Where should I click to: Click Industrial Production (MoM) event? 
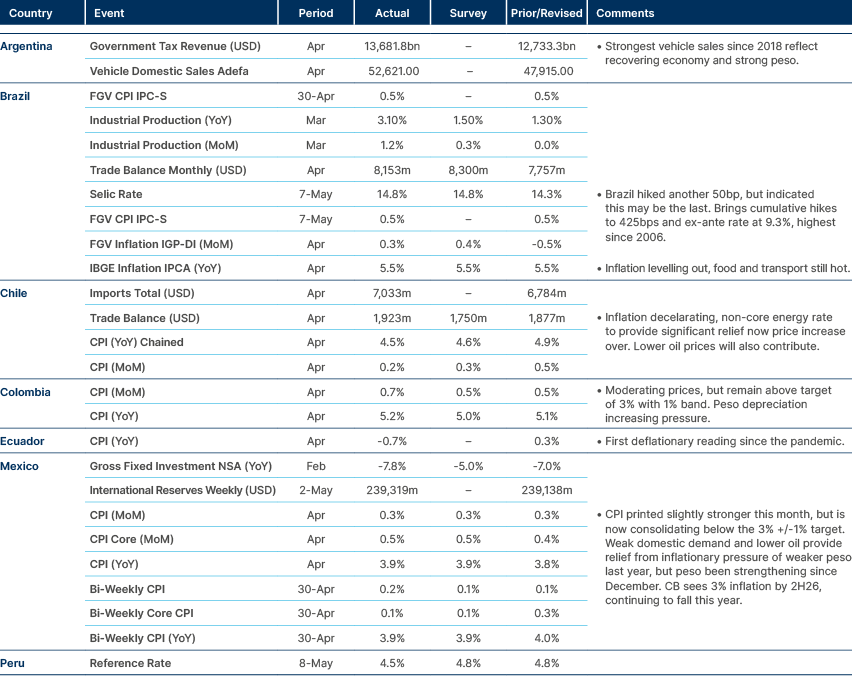tap(164, 146)
